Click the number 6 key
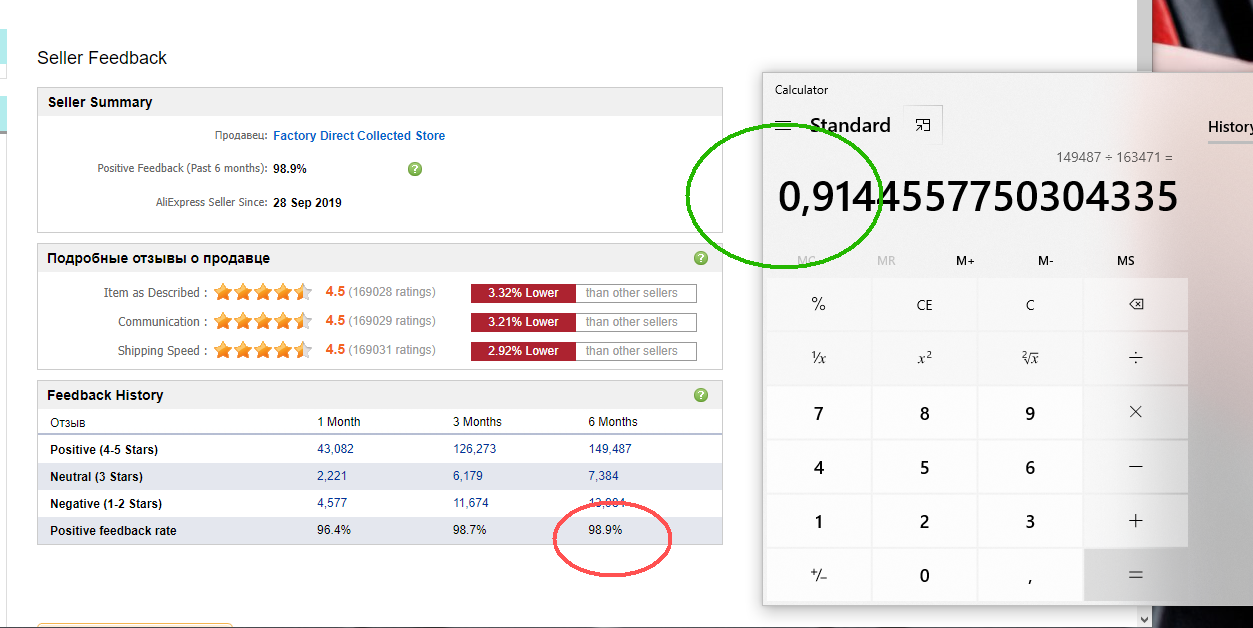 point(1030,467)
